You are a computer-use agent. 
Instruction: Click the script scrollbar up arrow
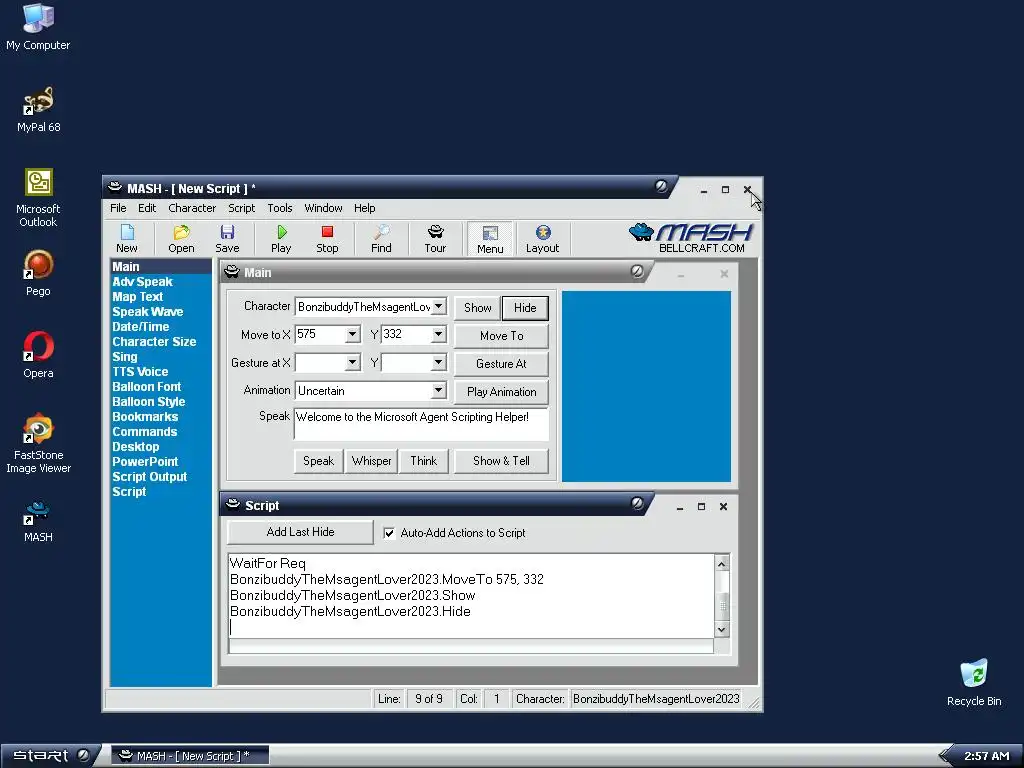pyautogui.click(x=722, y=564)
